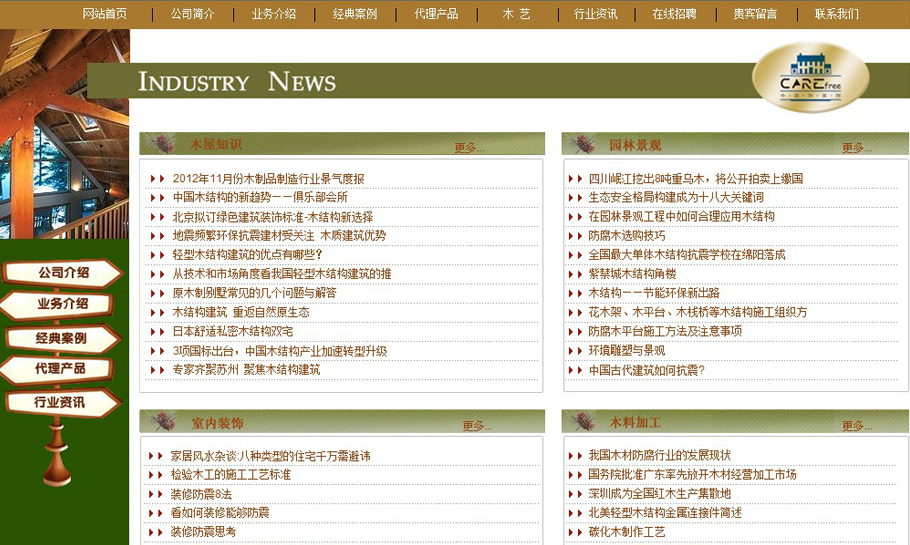The image size is (910, 545).
Task: Open 木艺 in the top menu bar
Action: point(516,14)
